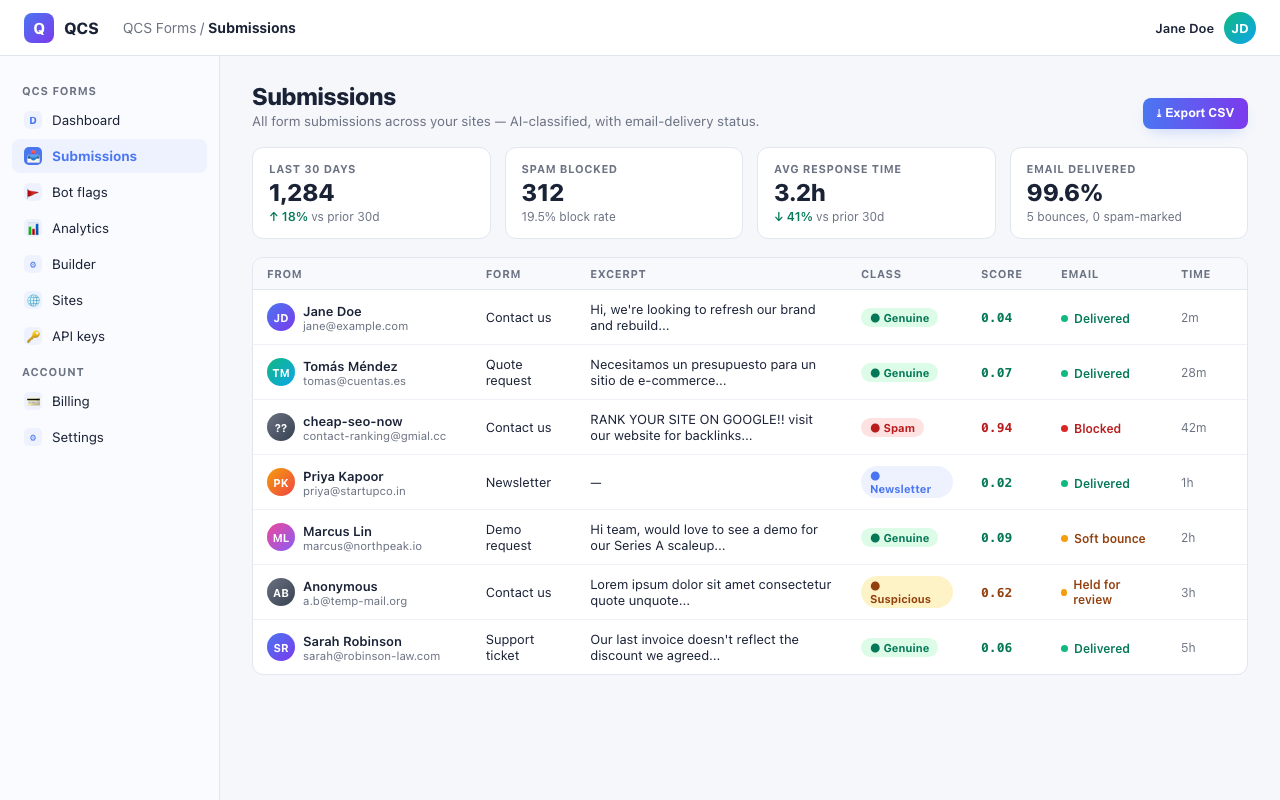Click the Email Delivered stat card
The width and height of the screenshot is (1280, 800).
point(1129,193)
